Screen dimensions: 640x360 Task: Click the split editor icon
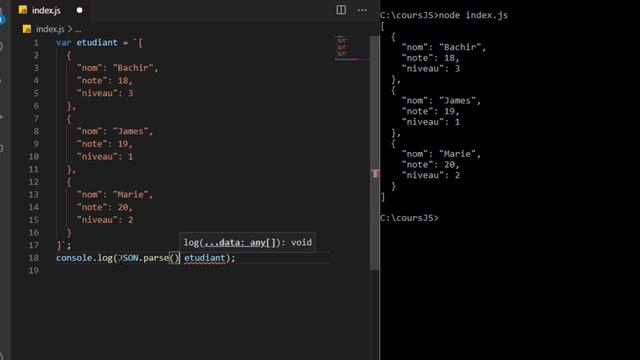pos(341,10)
